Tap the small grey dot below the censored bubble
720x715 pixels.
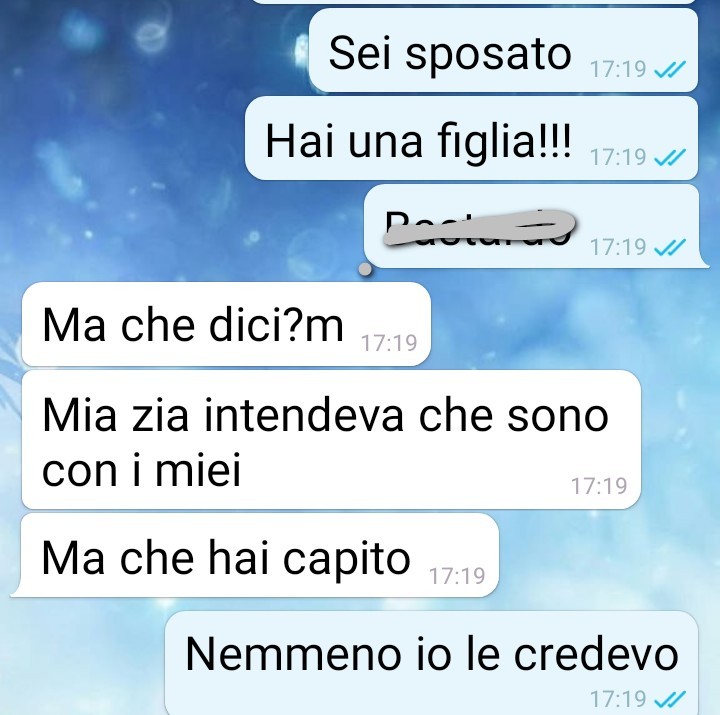click(x=365, y=270)
